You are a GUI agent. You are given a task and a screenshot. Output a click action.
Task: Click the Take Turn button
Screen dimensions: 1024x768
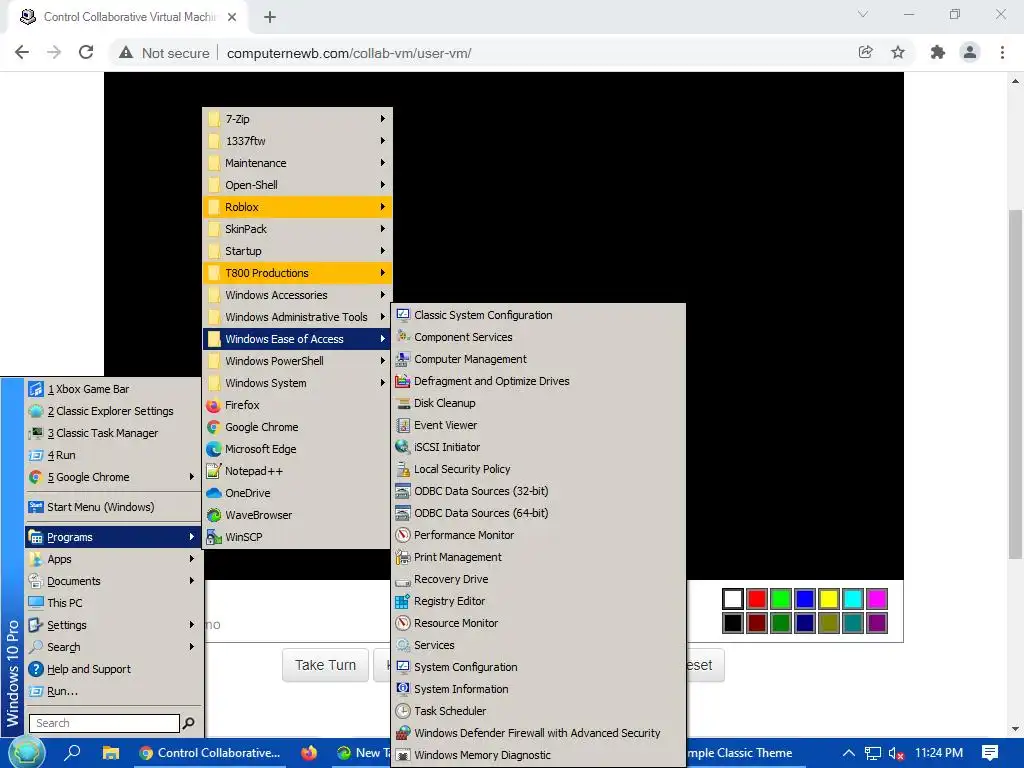(x=325, y=665)
